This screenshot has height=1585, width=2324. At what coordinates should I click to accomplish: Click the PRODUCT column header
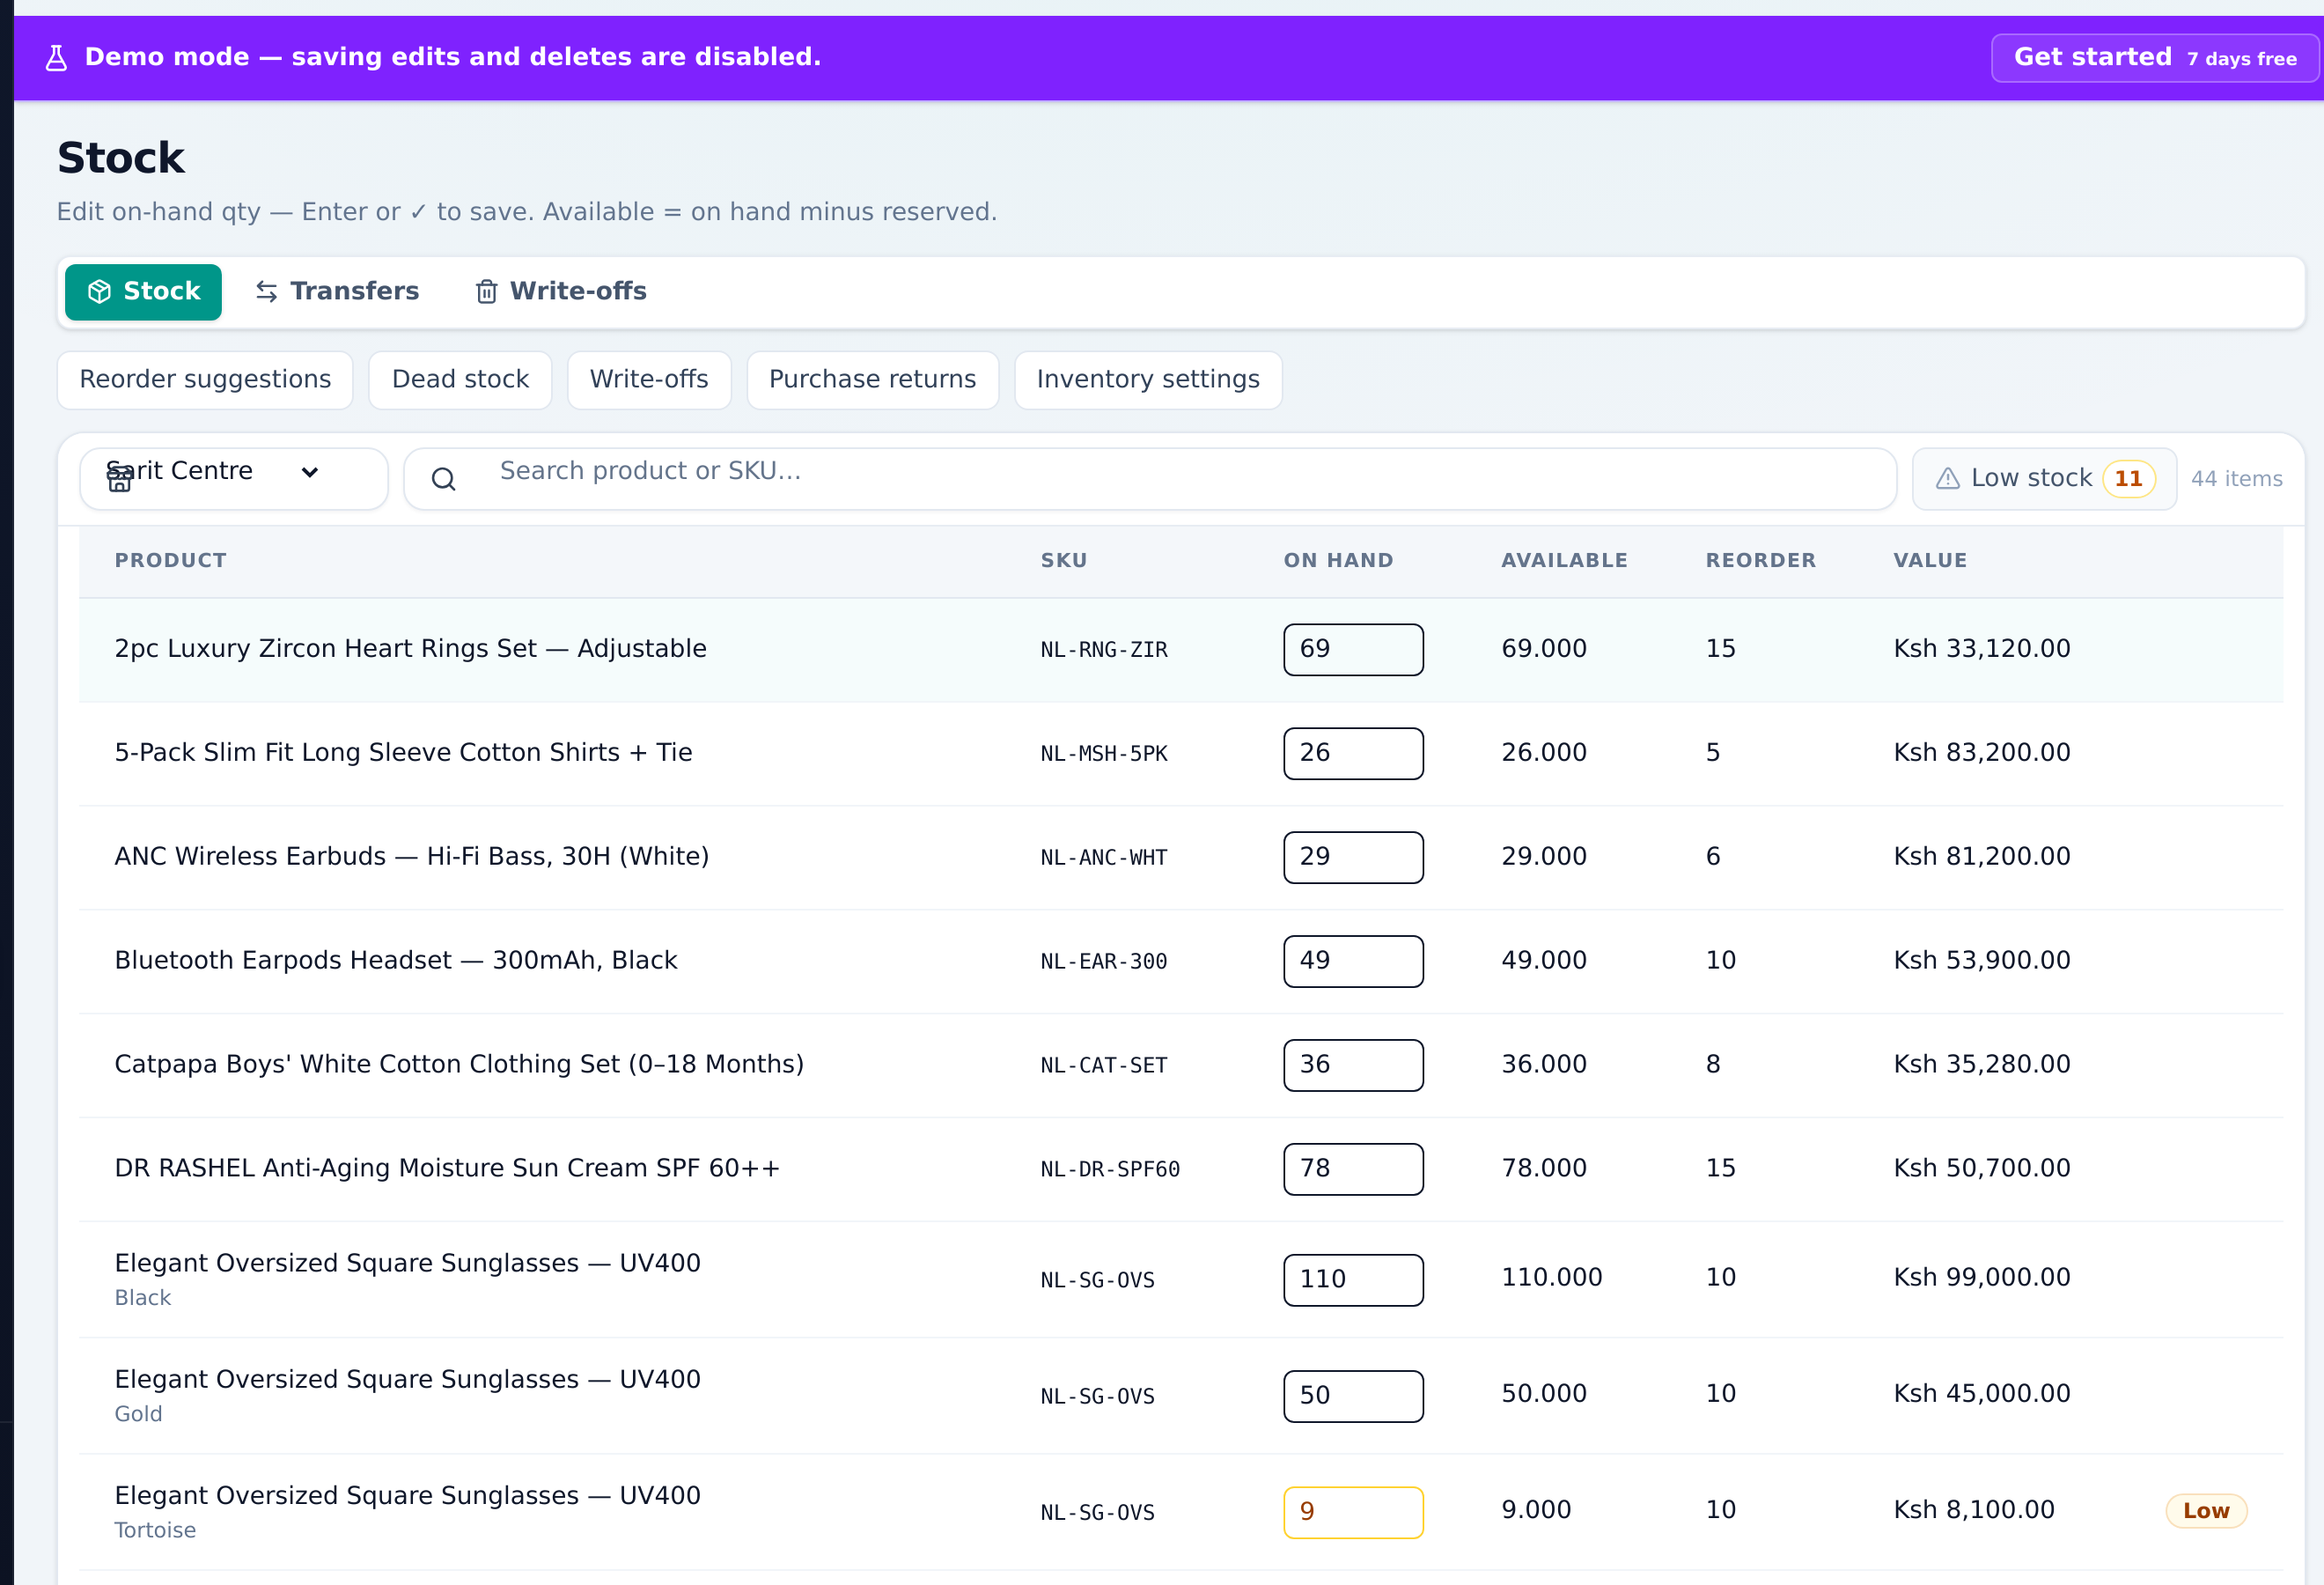171,561
